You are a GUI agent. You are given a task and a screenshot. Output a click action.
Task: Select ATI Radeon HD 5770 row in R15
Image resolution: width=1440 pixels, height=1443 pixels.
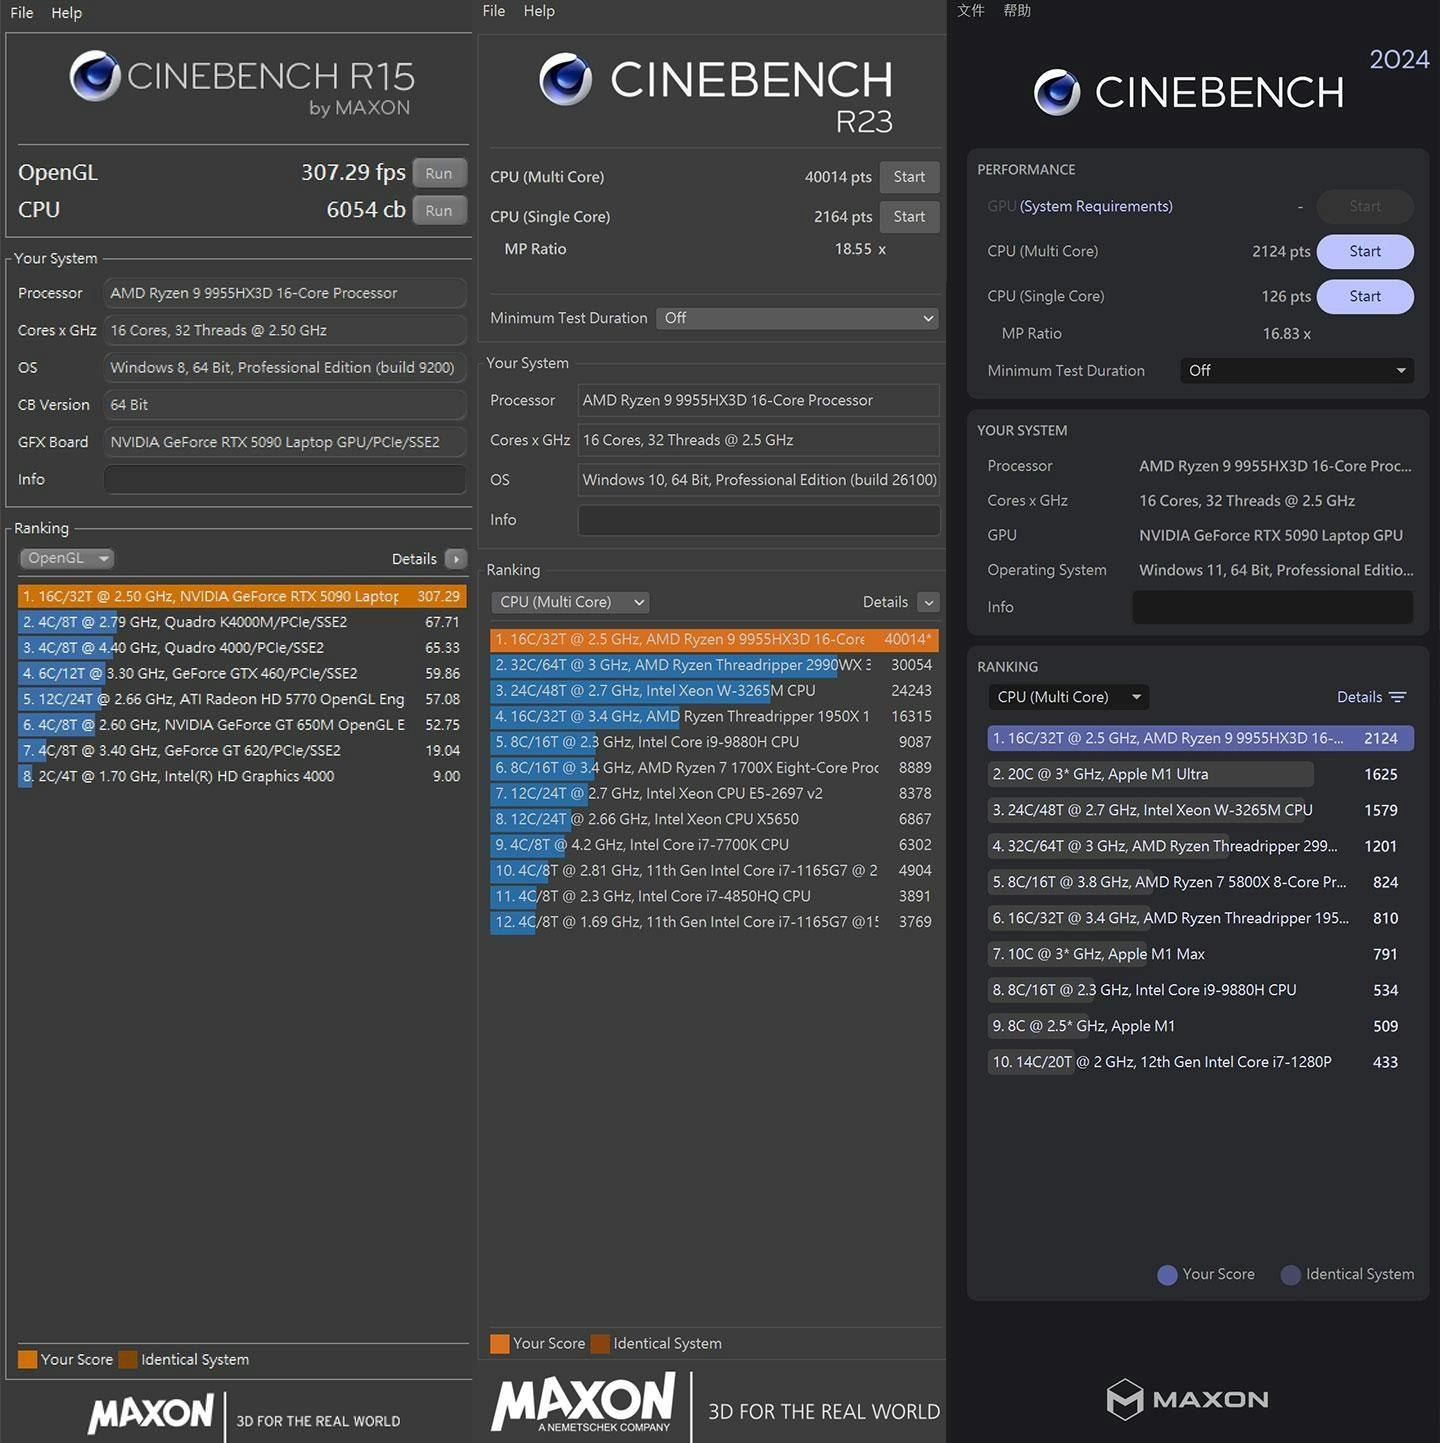pyautogui.click(x=242, y=699)
